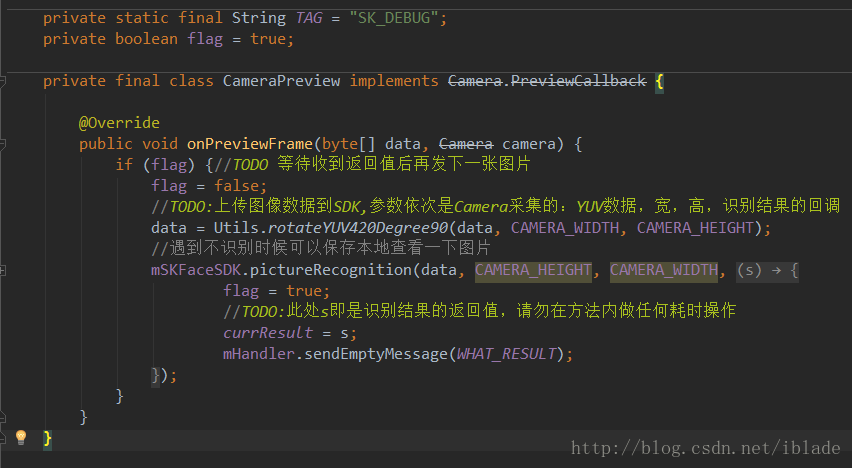Expand the fold marker beside mSKFaceSDK.pictureRecognition line
Screen dimensions: 852x468
[x=3, y=270]
